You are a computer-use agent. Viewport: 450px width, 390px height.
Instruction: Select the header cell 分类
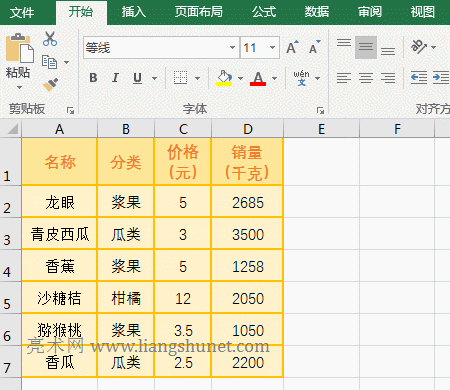pos(126,161)
